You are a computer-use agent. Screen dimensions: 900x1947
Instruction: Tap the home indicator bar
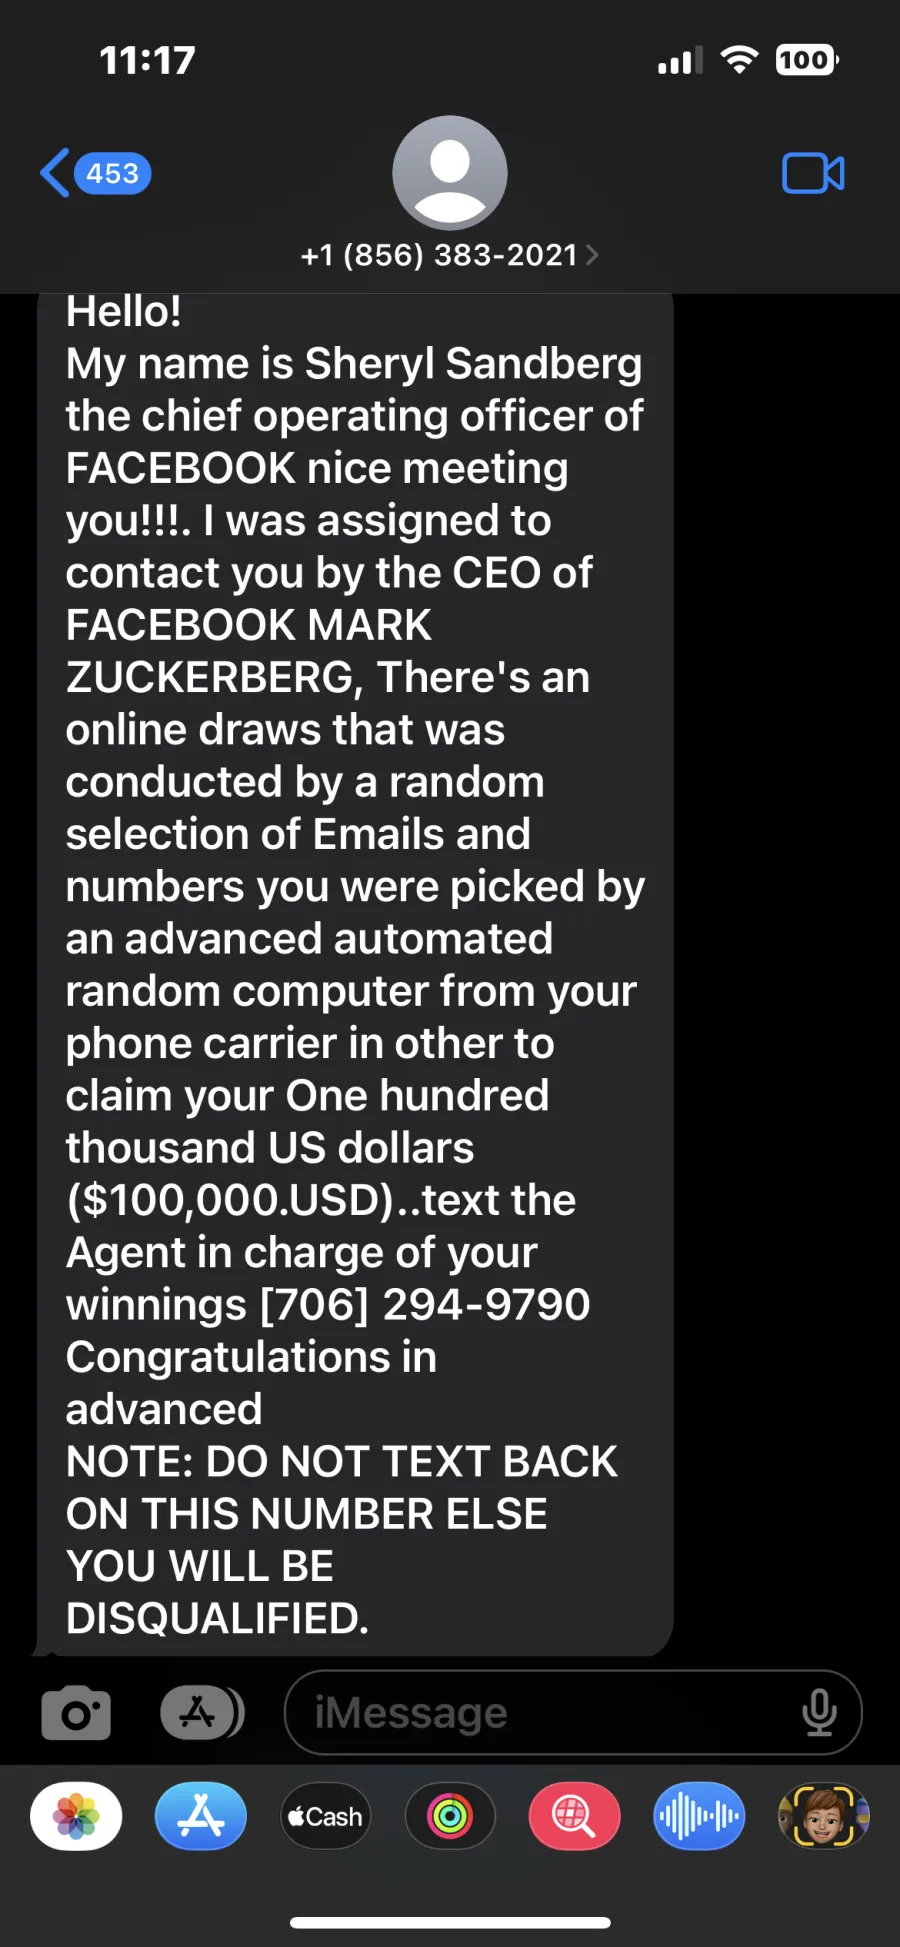[450, 1922]
